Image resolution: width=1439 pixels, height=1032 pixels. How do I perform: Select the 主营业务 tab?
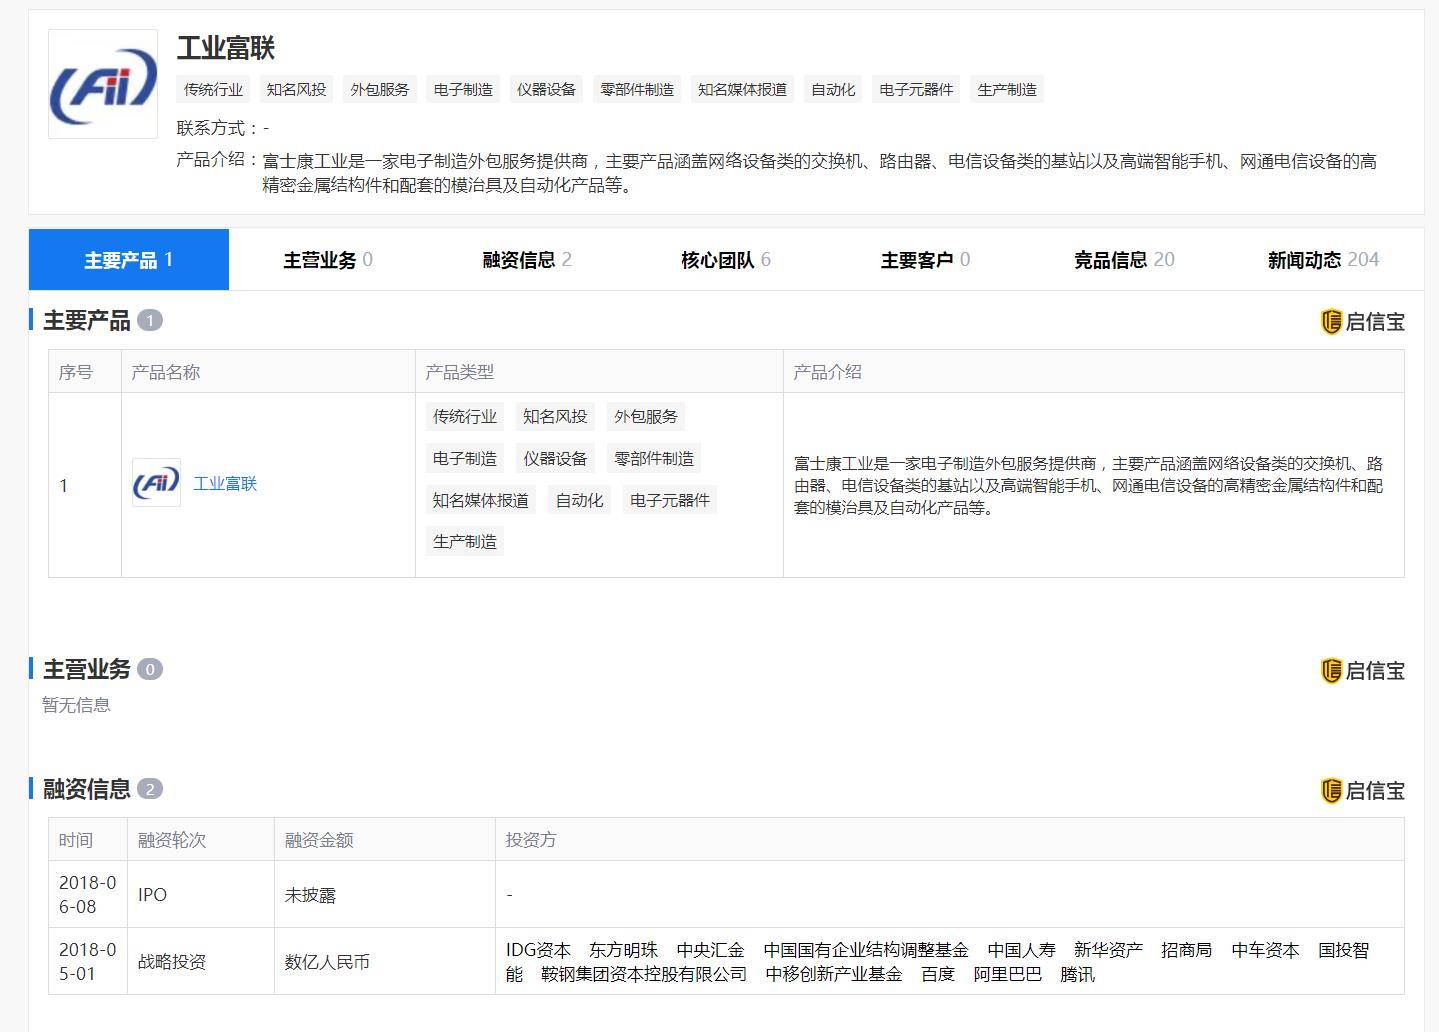pyautogui.click(x=327, y=259)
